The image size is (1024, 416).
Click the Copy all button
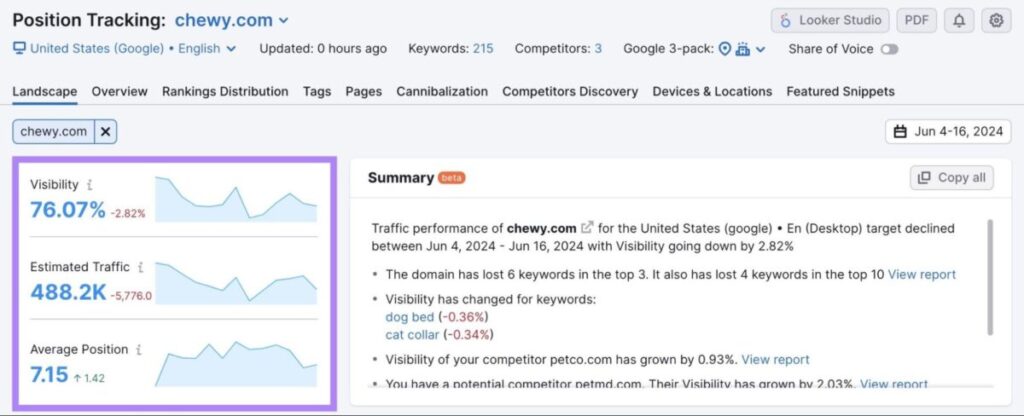tap(952, 178)
